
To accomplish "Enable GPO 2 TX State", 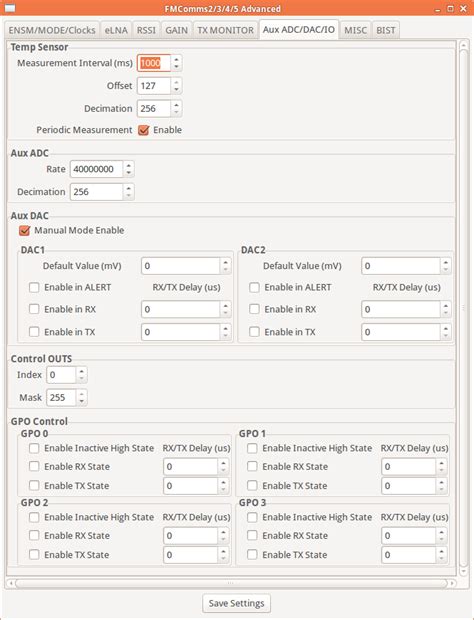I will click(34, 555).
